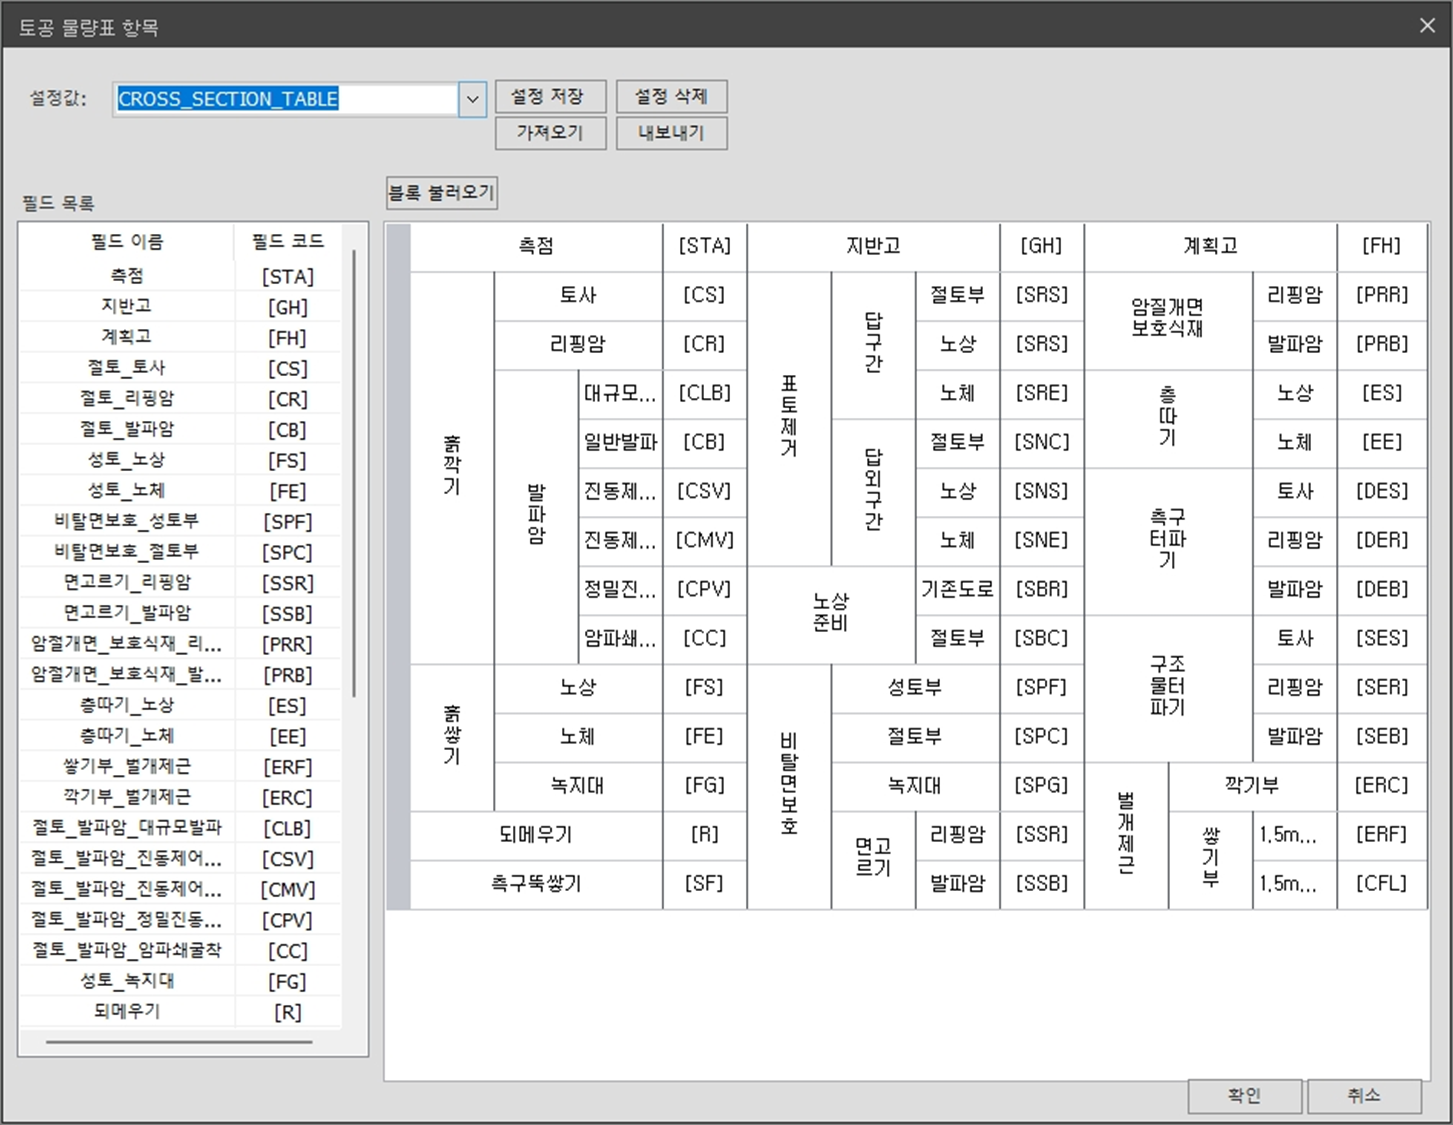Select the 되메우기 row in field list

point(180,1012)
